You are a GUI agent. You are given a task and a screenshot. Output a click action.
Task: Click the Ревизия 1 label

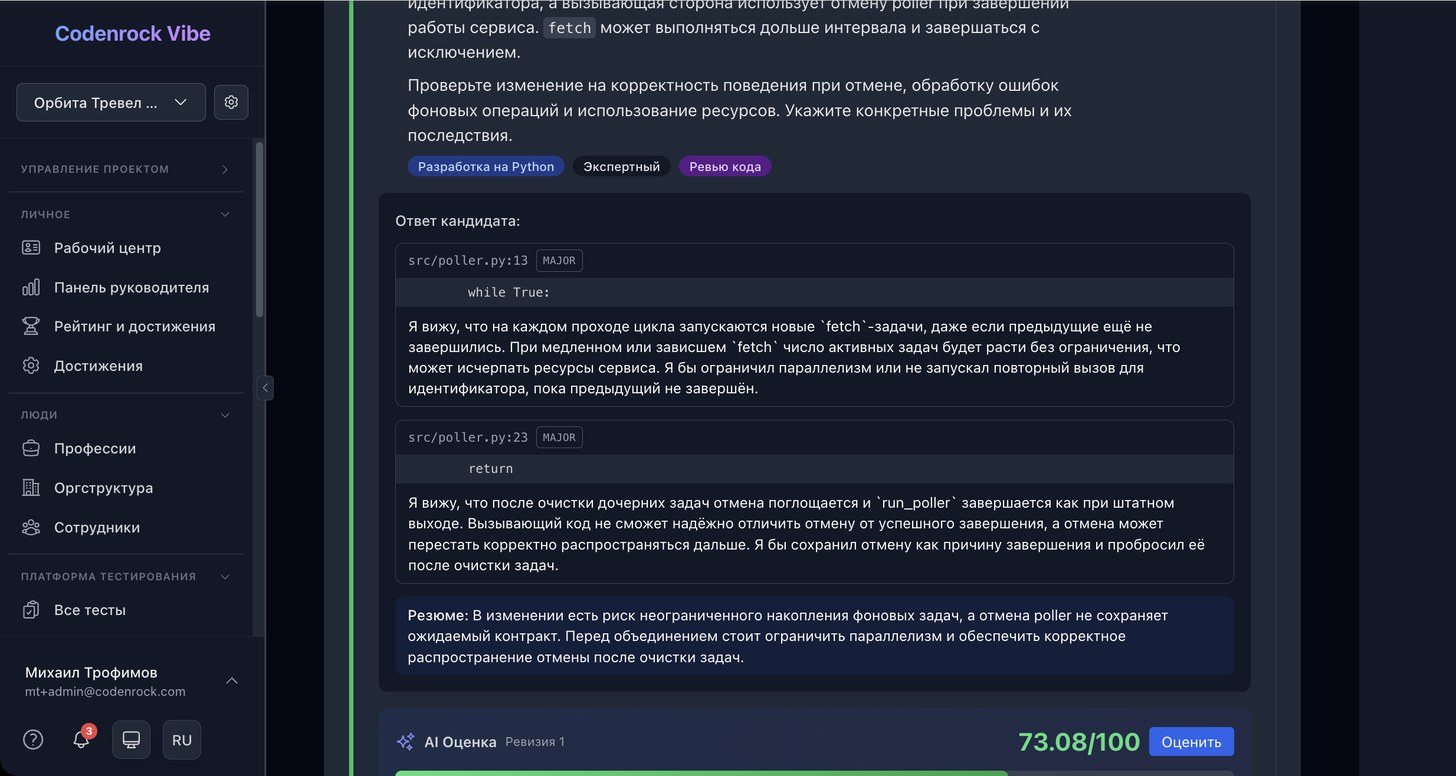[x=535, y=742]
